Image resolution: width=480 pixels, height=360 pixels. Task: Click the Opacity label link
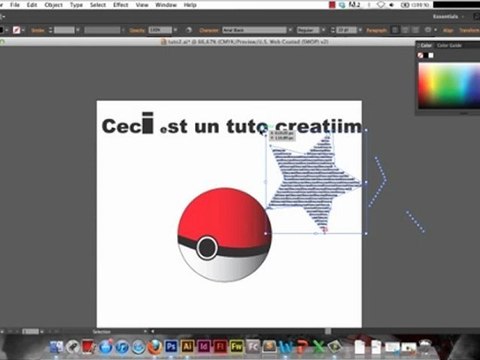137,30
